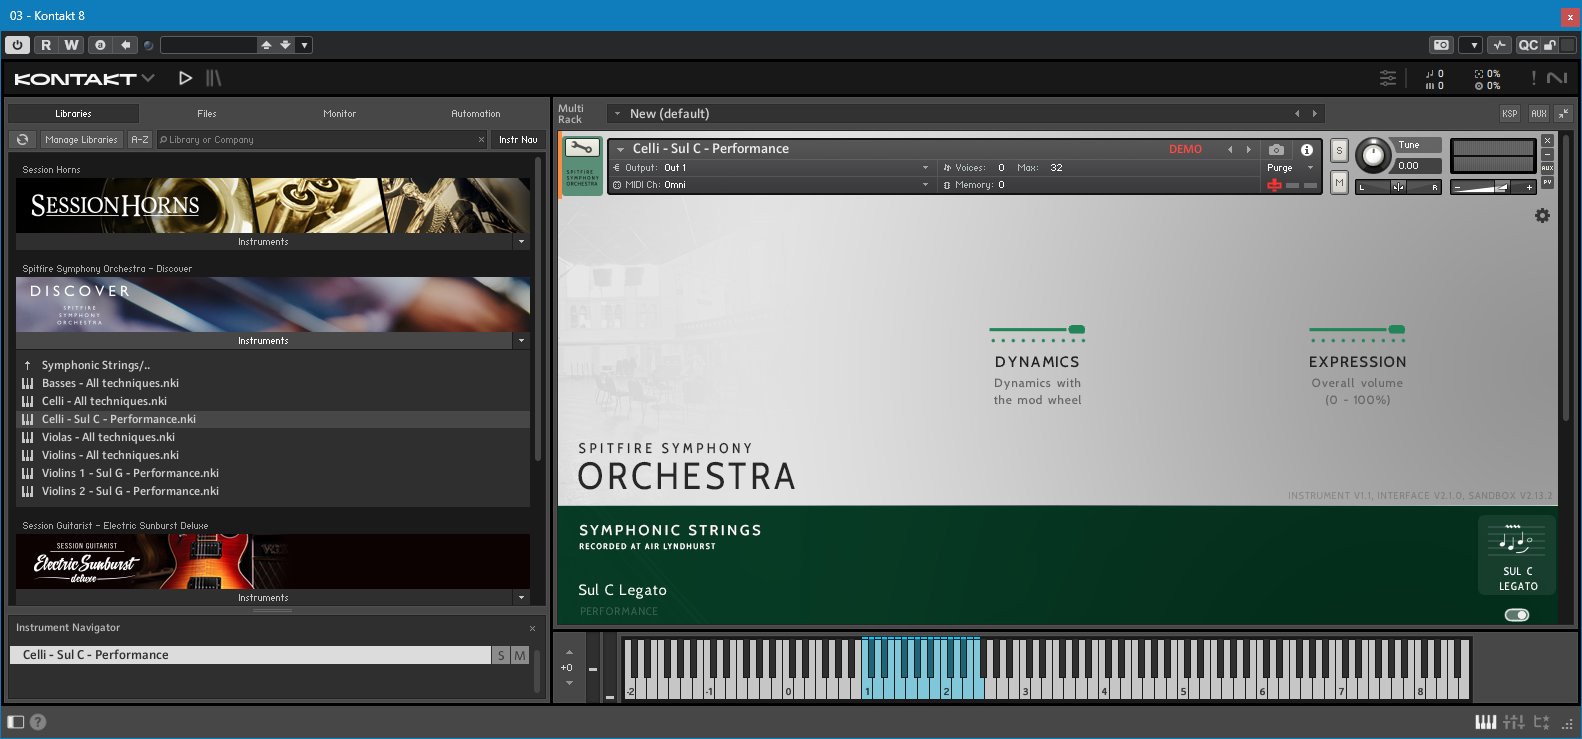Click the wrench icon to edit instrument

581,149
